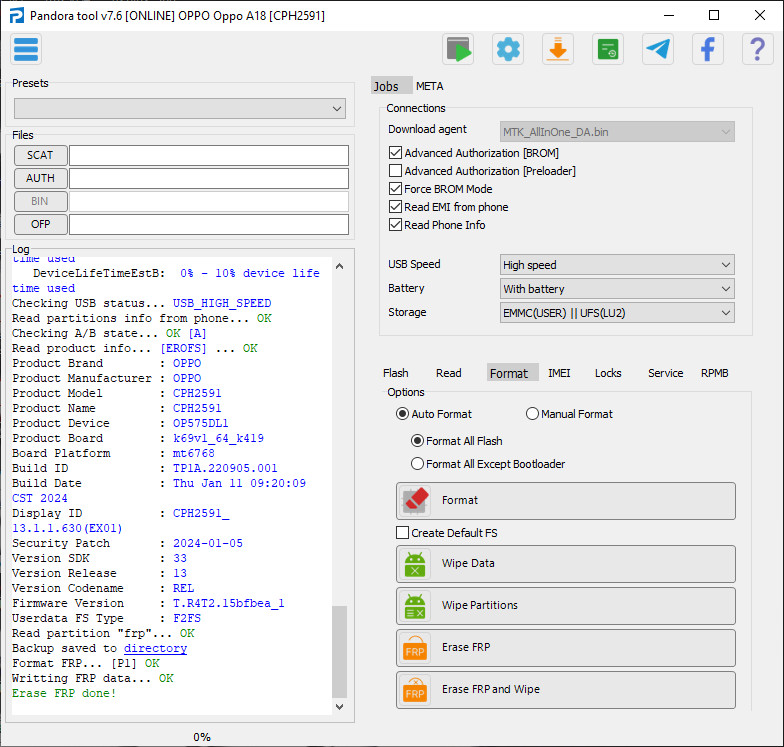Click the Android Wipe Data icon

tap(415, 564)
